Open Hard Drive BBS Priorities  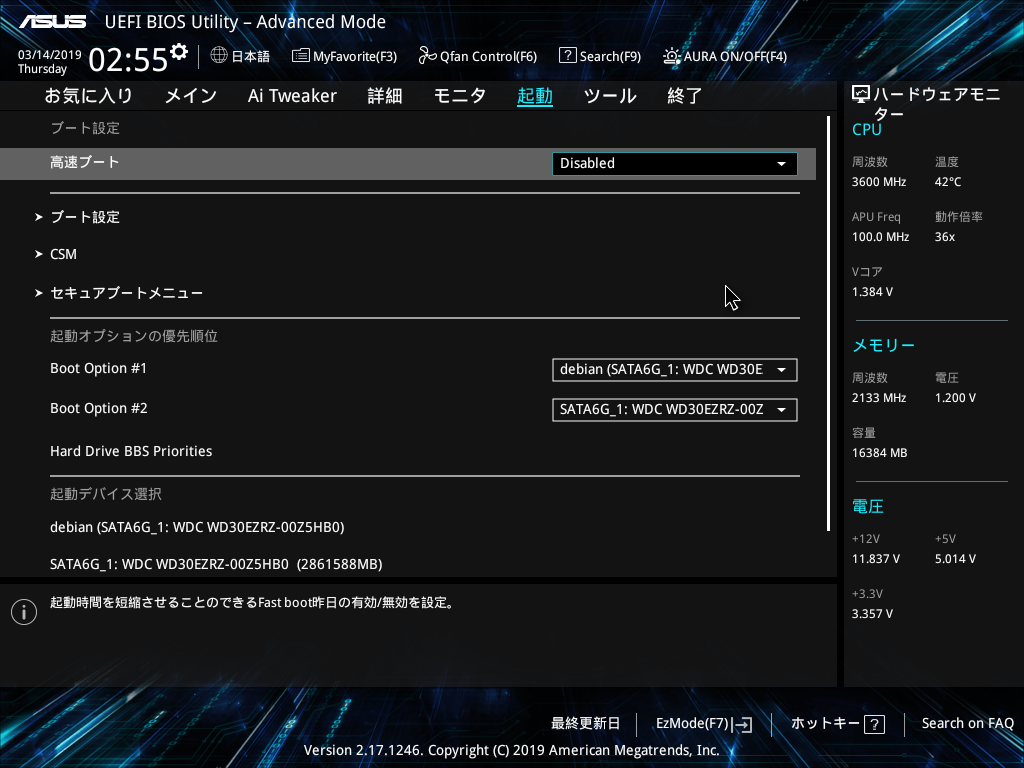[131, 451]
